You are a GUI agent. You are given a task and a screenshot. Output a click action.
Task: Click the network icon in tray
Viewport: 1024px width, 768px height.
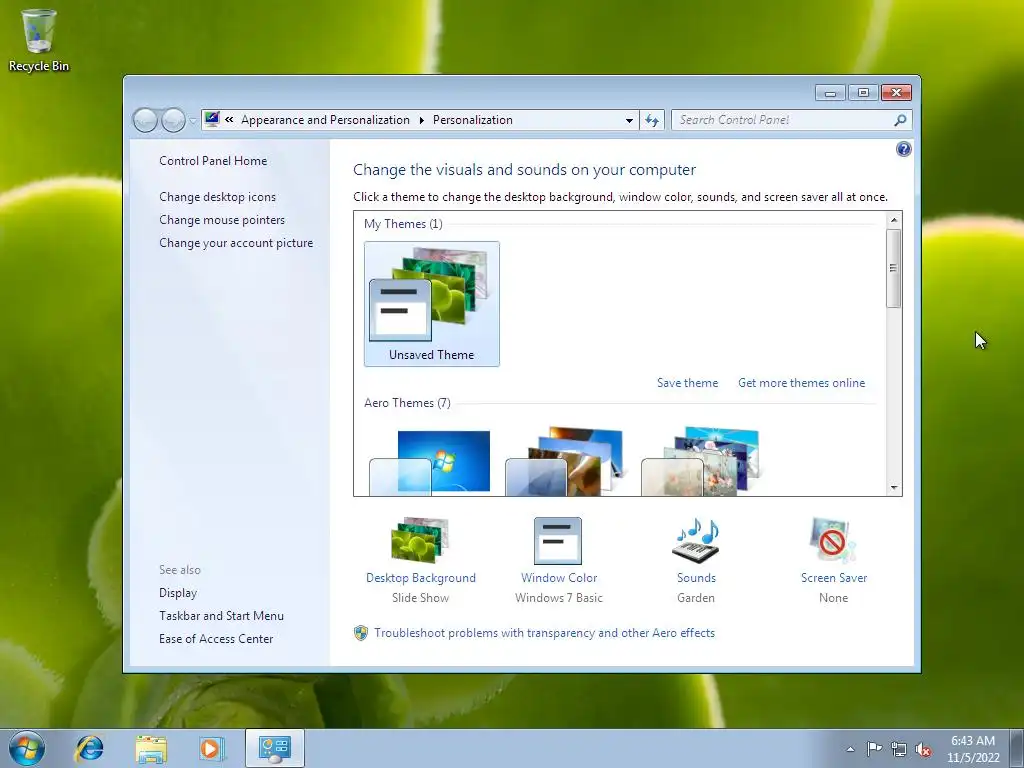[899, 749]
